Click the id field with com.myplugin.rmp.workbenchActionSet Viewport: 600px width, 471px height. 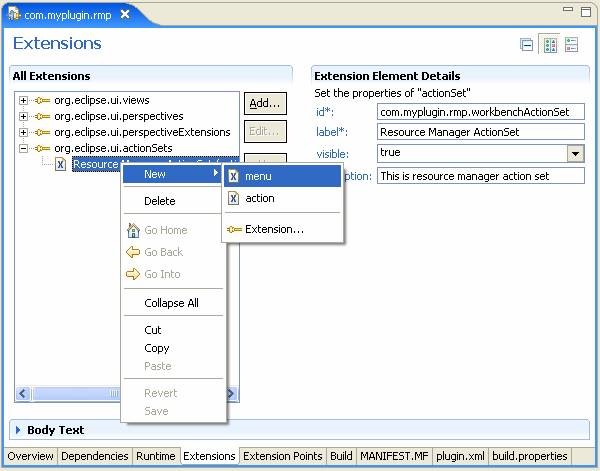pos(481,112)
